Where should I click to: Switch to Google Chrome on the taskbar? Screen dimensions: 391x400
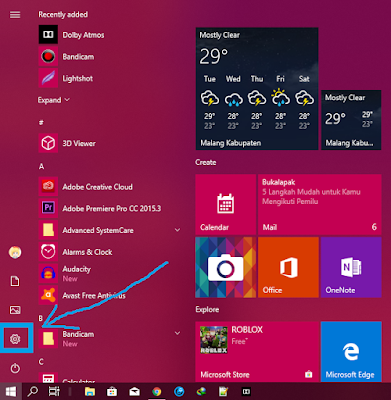(157, 391)
